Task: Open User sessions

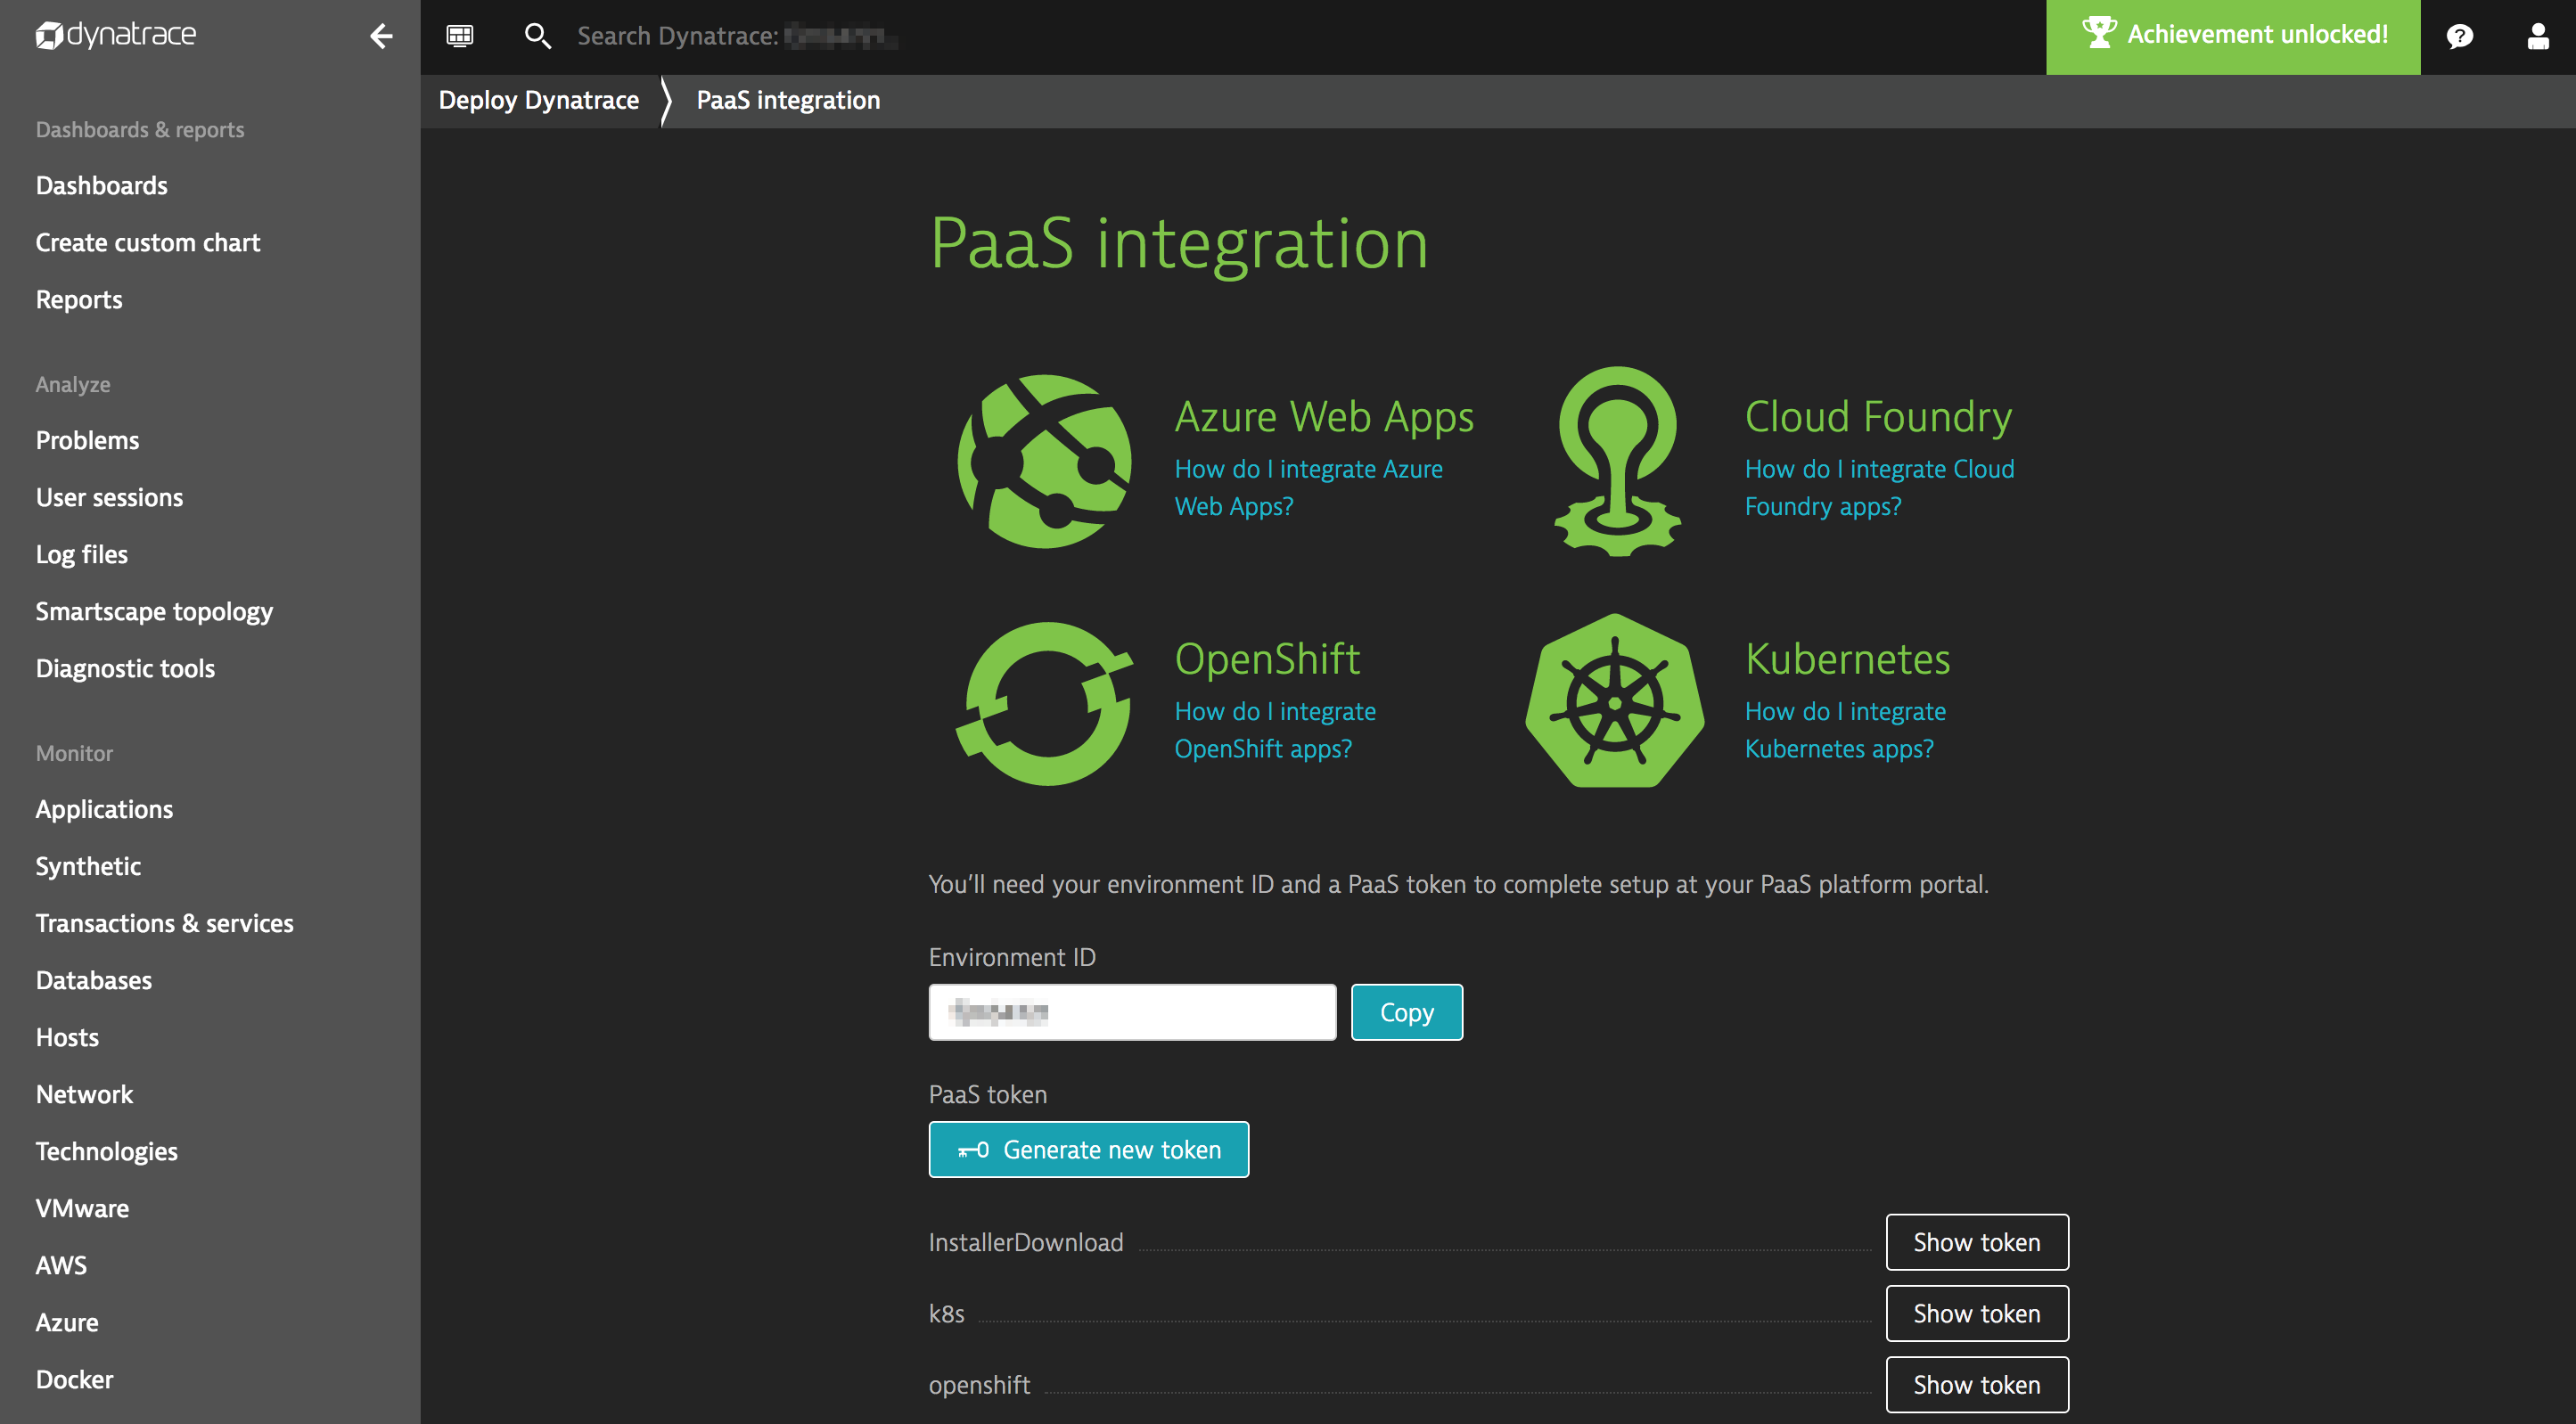Action: click(109, 497)
